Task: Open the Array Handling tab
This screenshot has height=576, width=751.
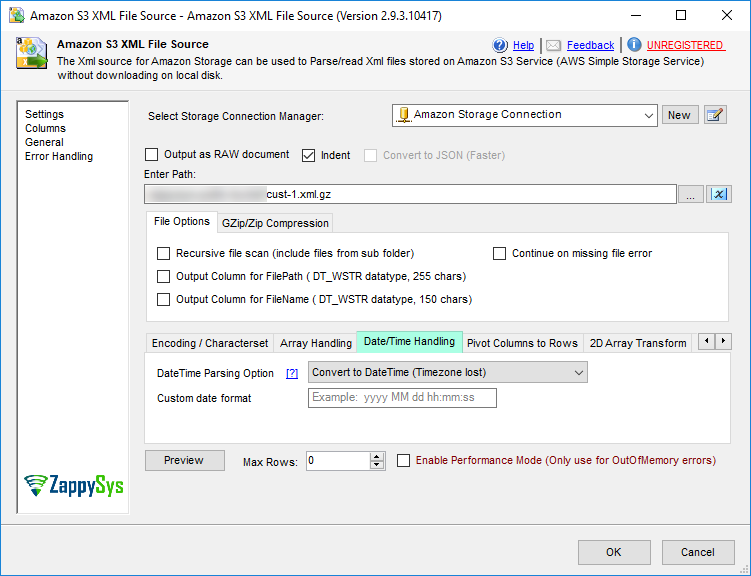Action: 316,343
